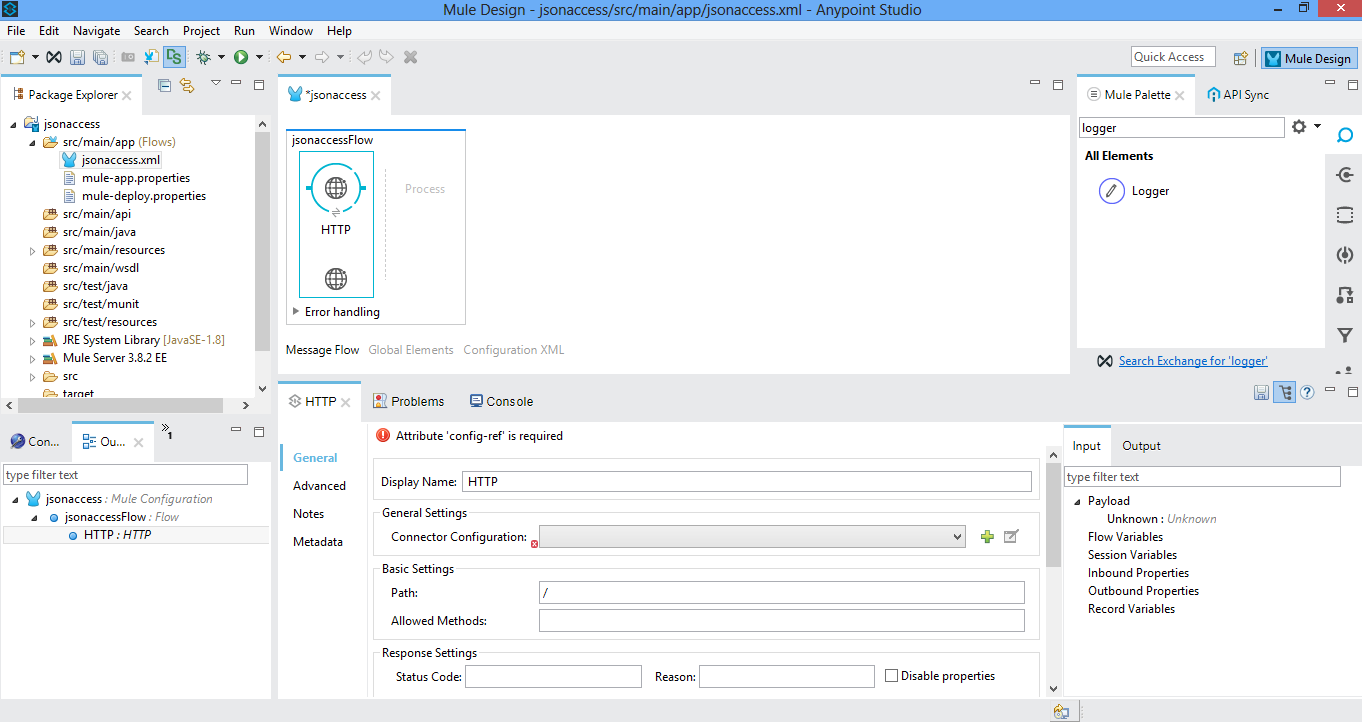
Task: Open the Run dropdown arrow
Action: pos(259,57)
